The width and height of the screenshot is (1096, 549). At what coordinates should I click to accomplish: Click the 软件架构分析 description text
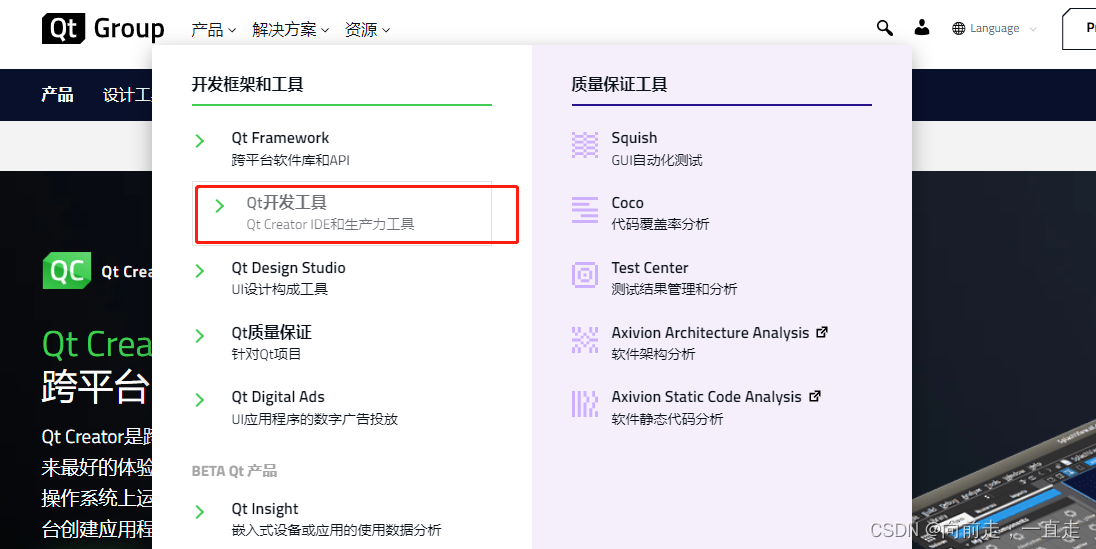pos(653,354)
